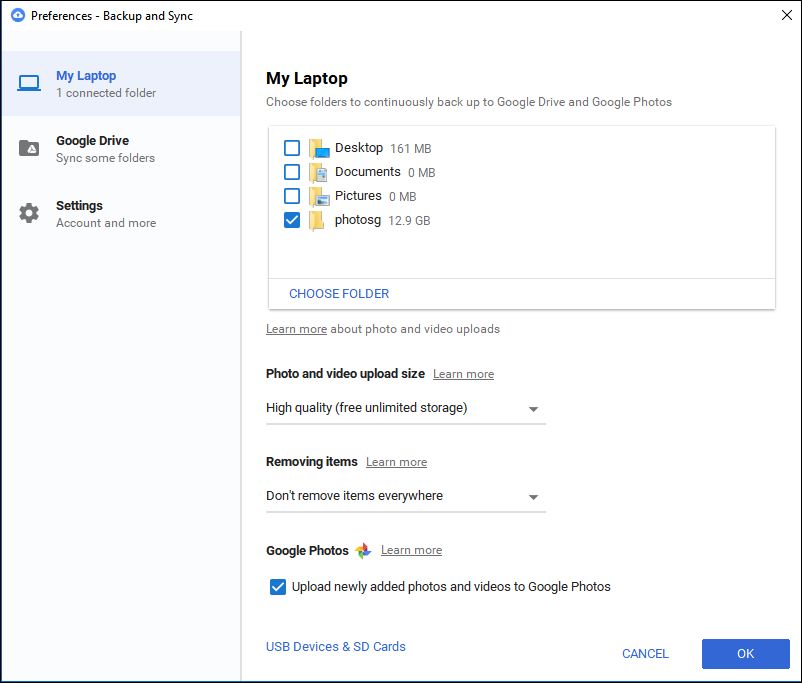
Task: Open Learn more beside Google Photos
Action: 411,550
